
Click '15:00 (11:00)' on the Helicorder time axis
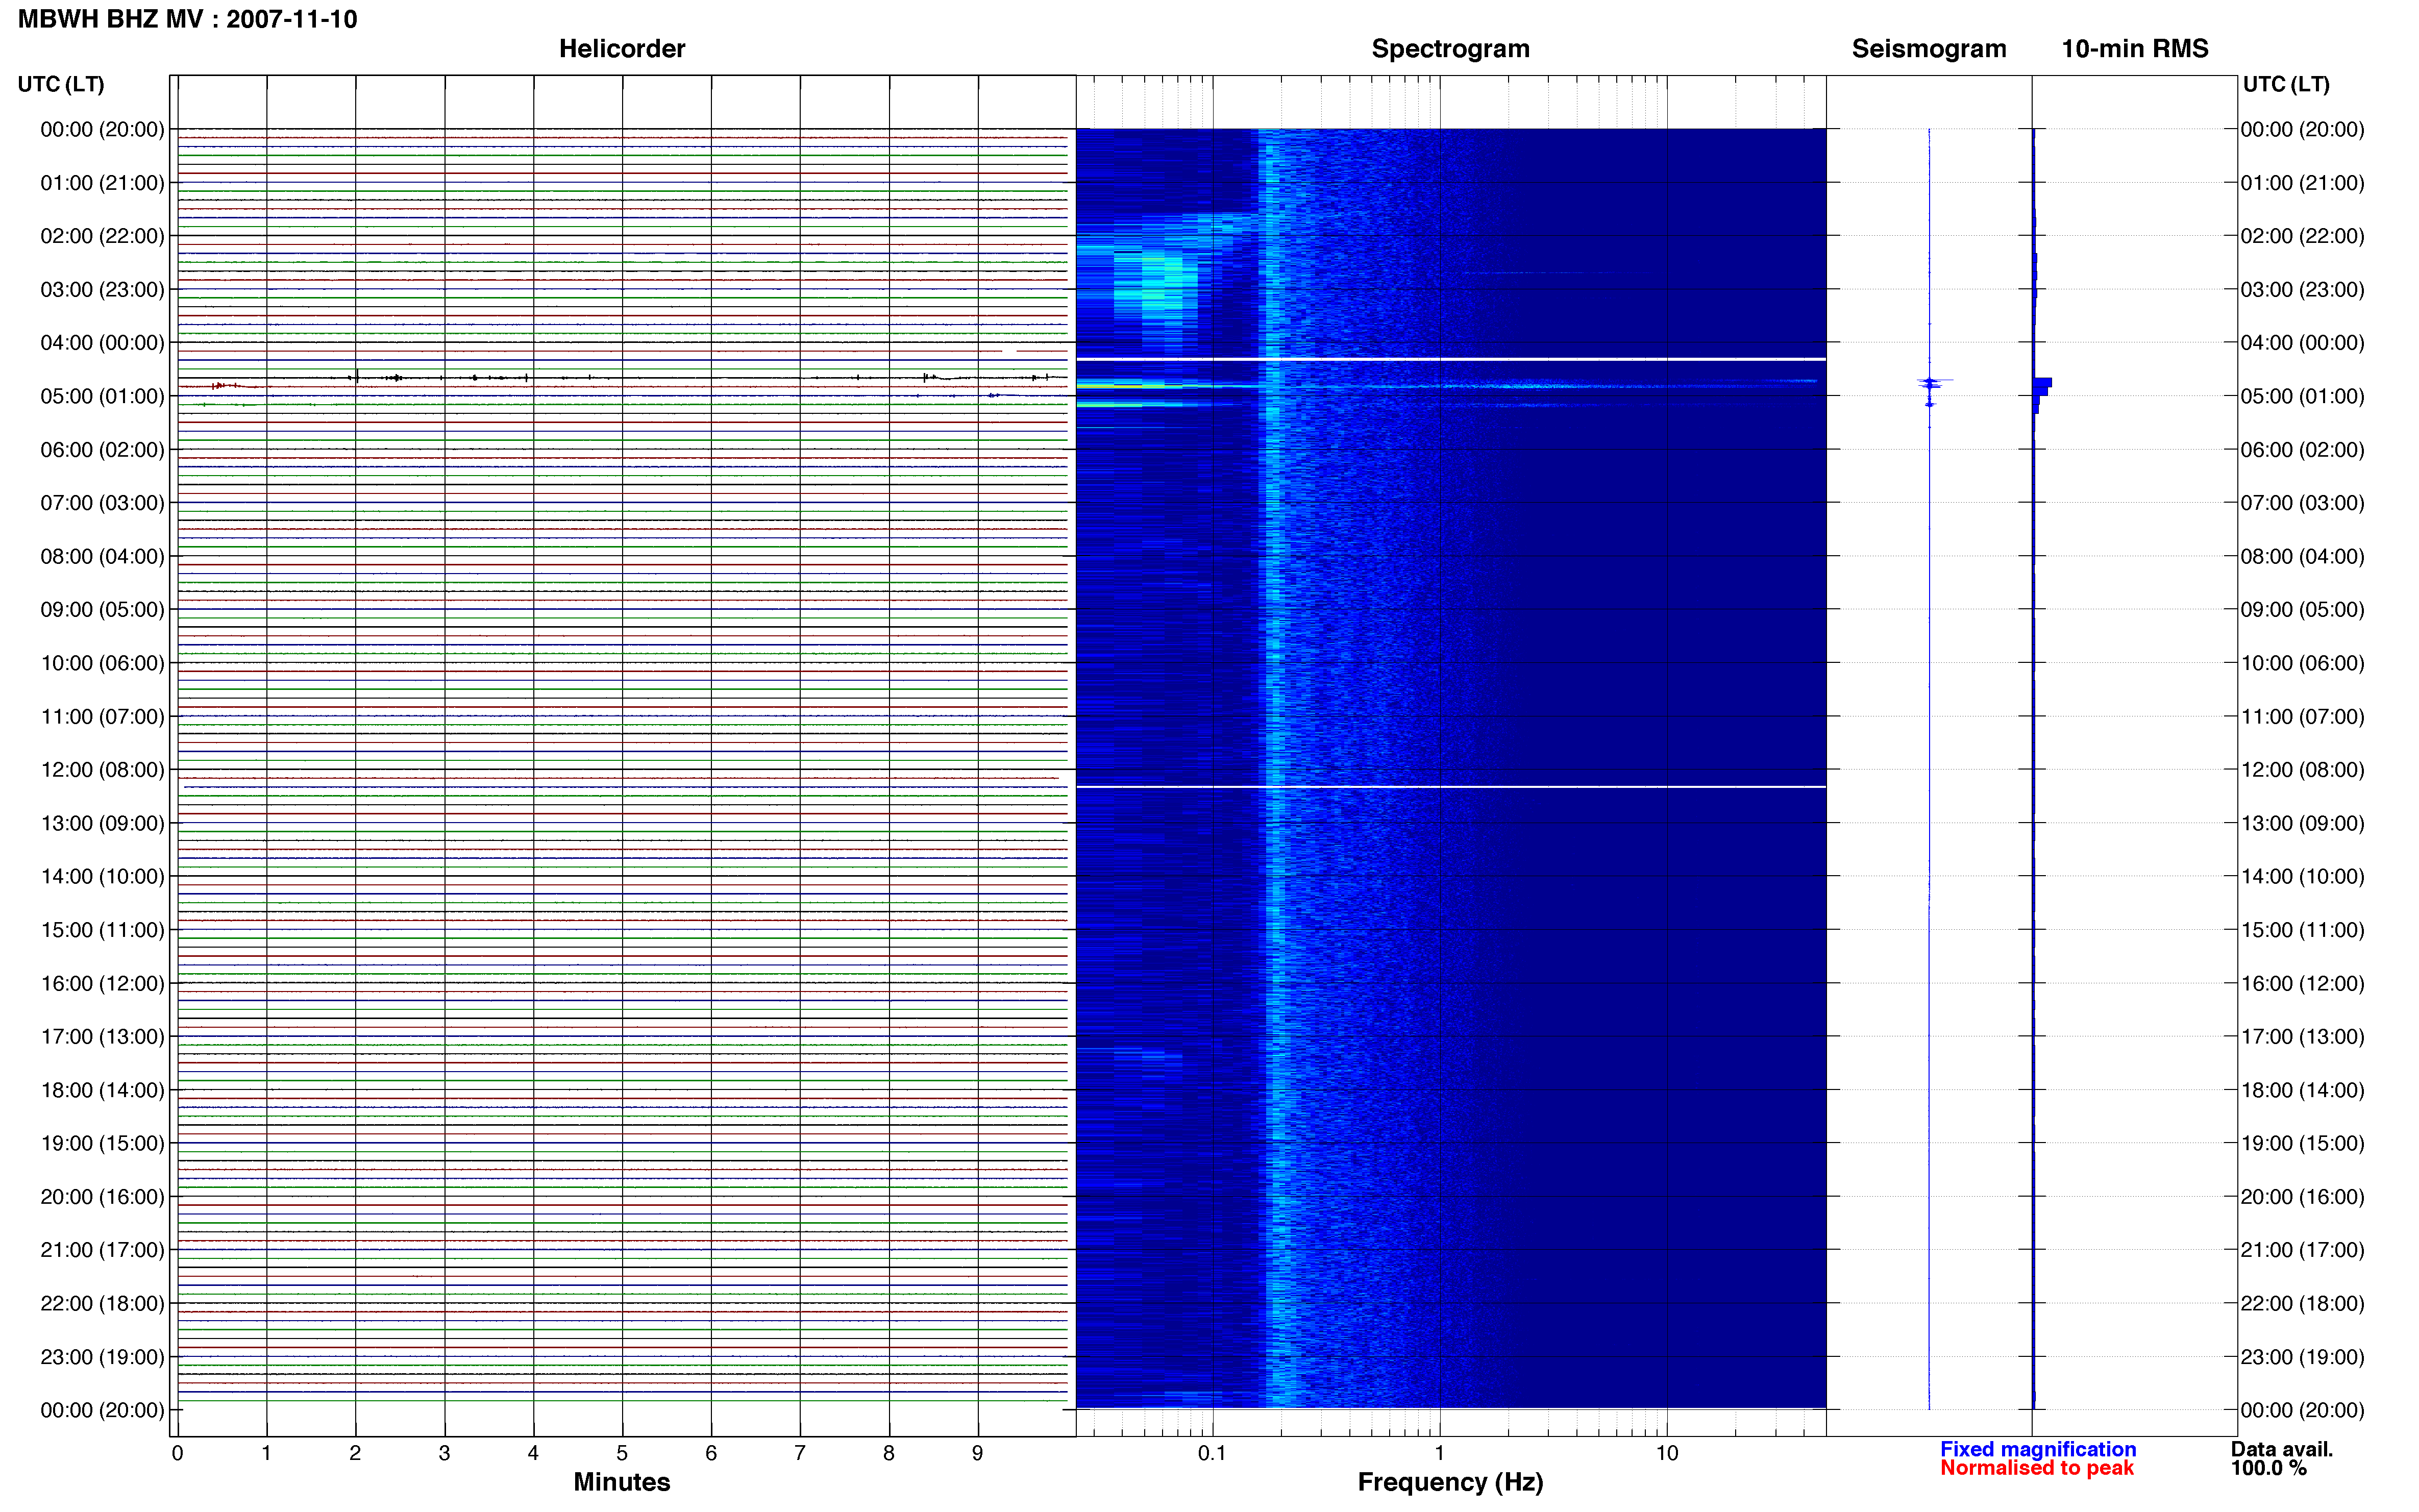coord(102,930)
